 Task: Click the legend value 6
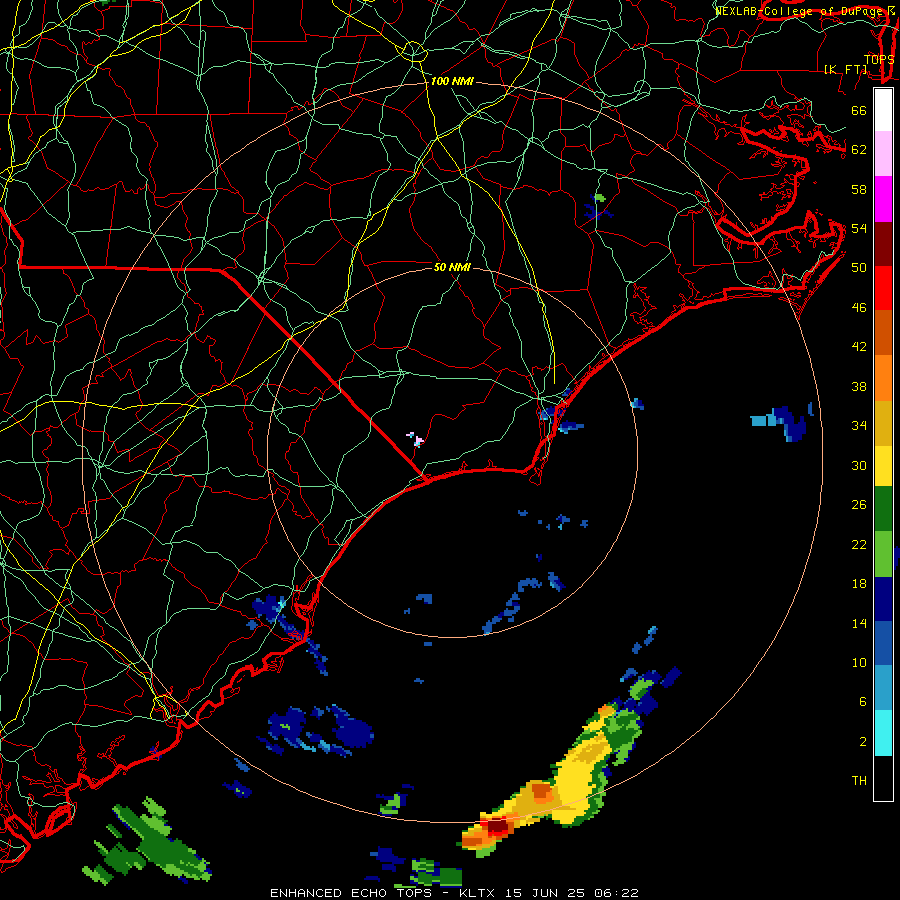(x=862, y=702)
